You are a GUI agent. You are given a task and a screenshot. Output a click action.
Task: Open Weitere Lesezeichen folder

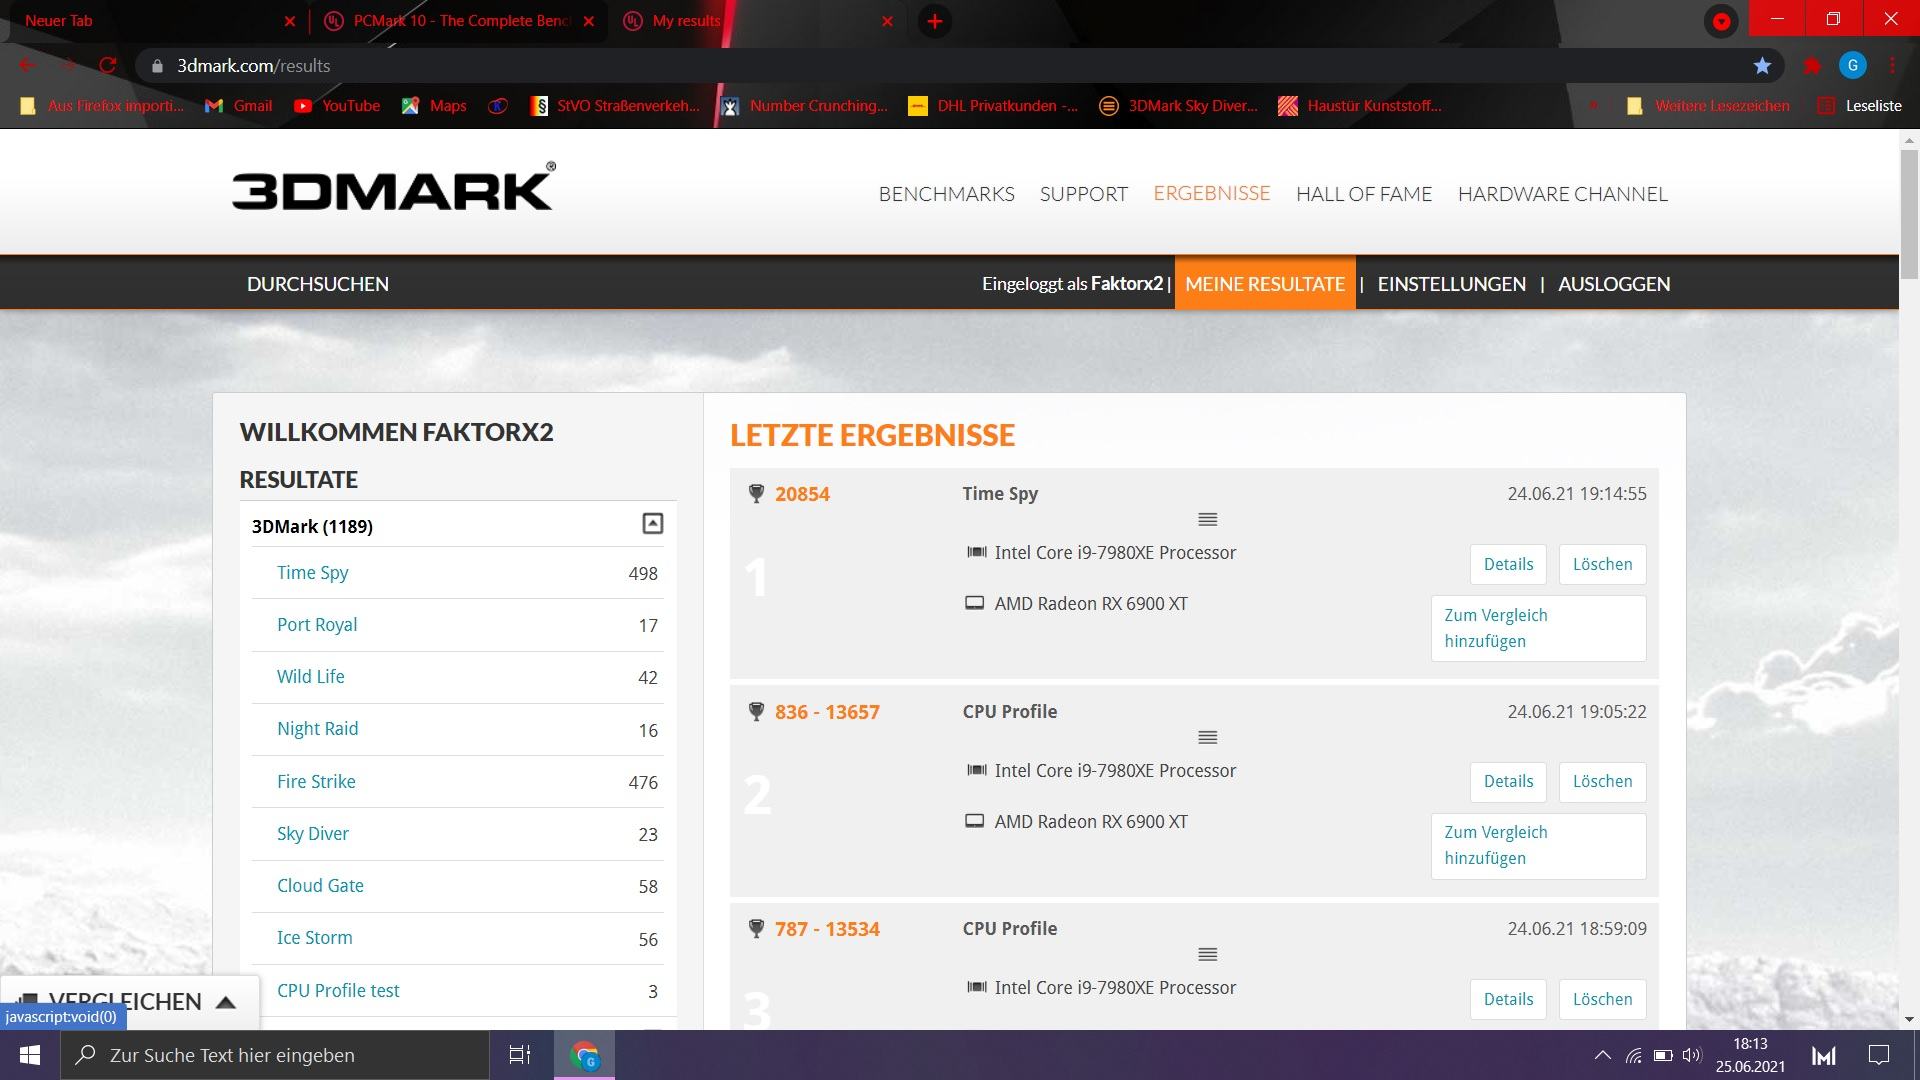point(1708,106)
